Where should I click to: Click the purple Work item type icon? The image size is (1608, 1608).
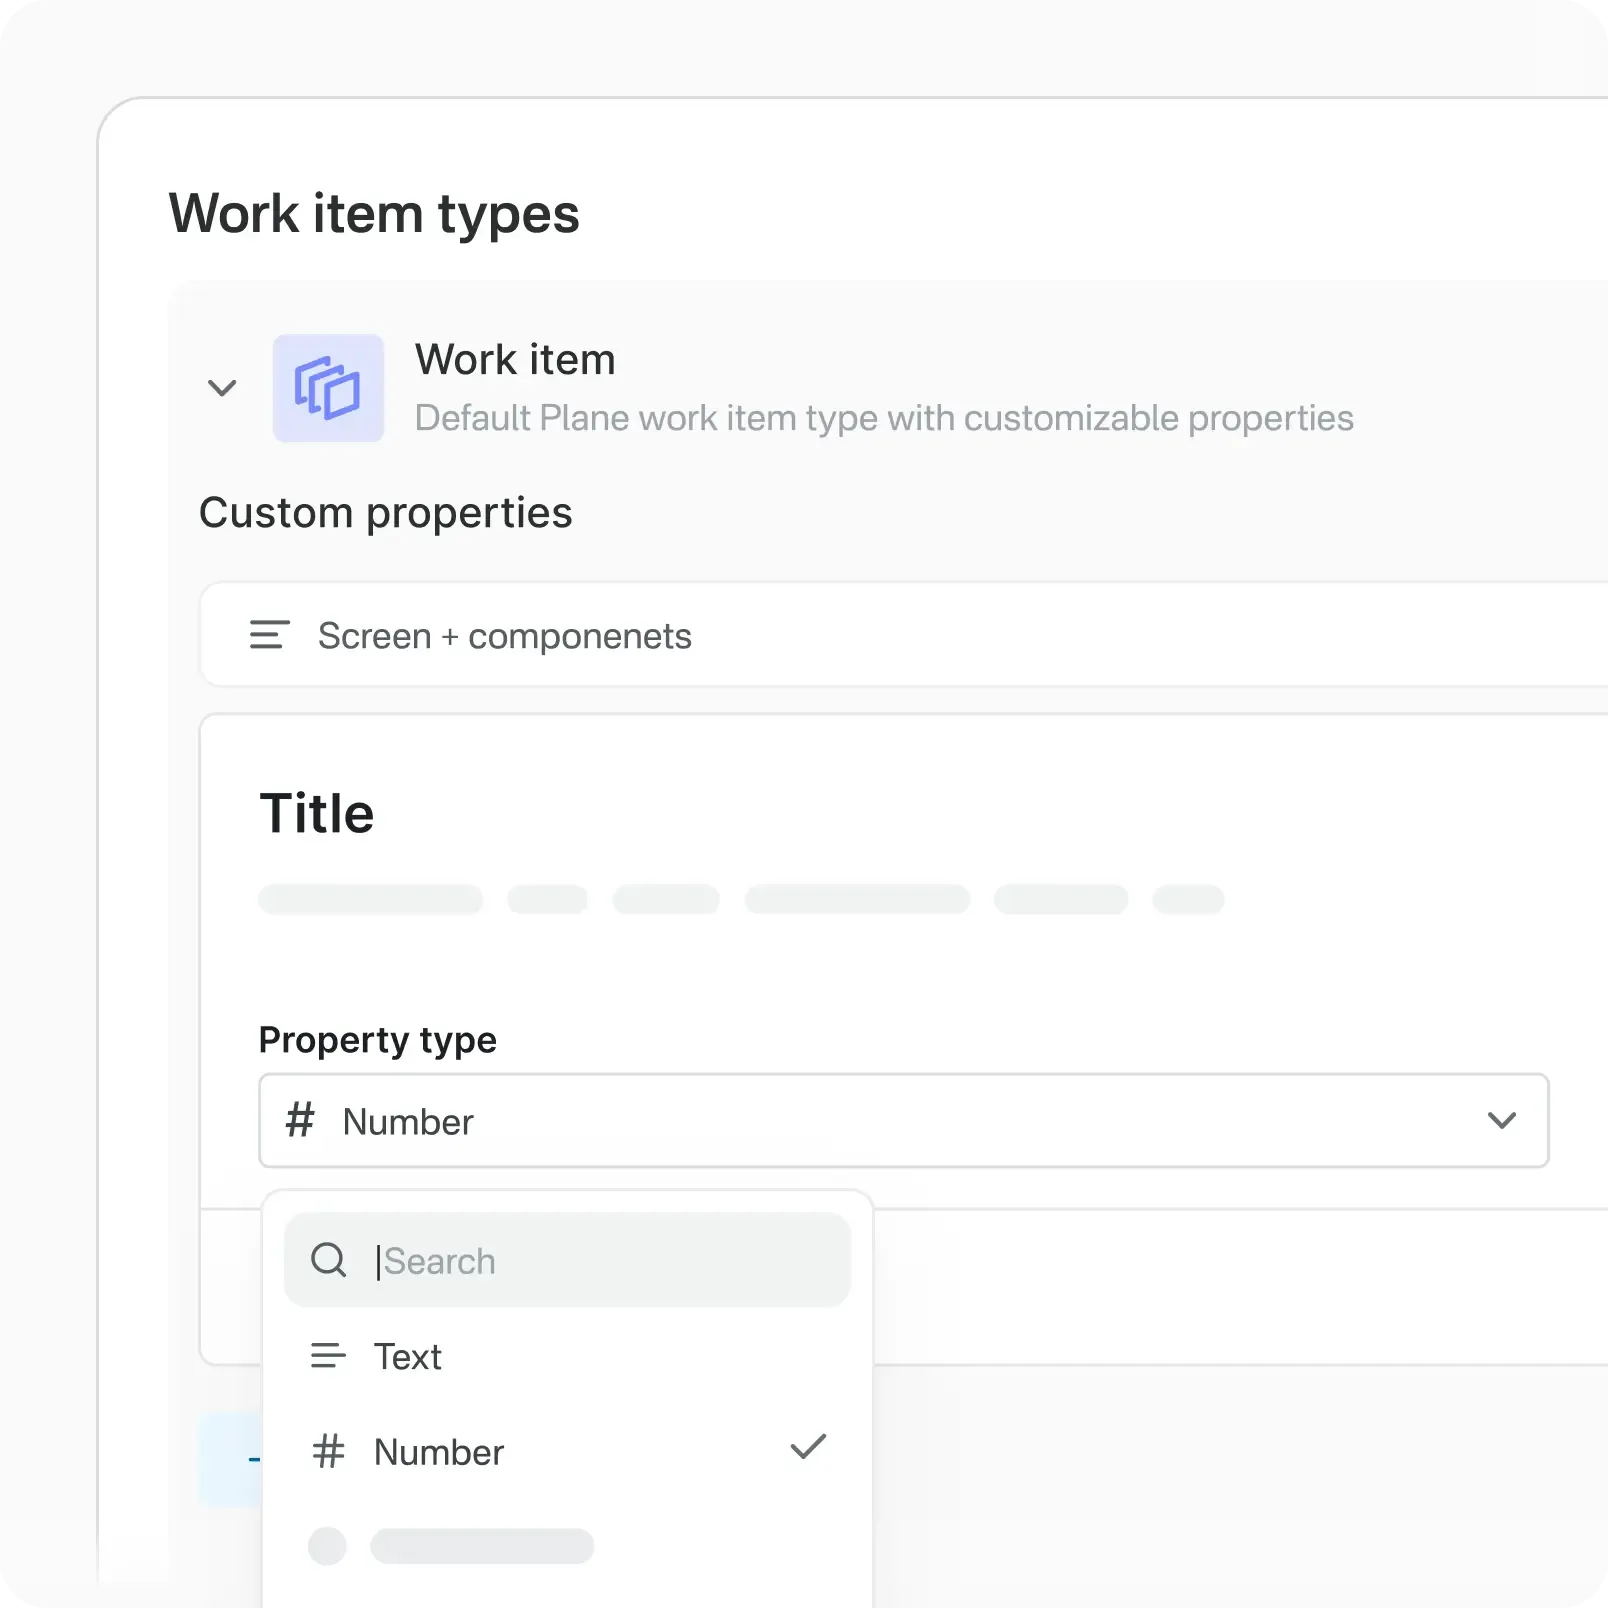click(x=329, y=388)
